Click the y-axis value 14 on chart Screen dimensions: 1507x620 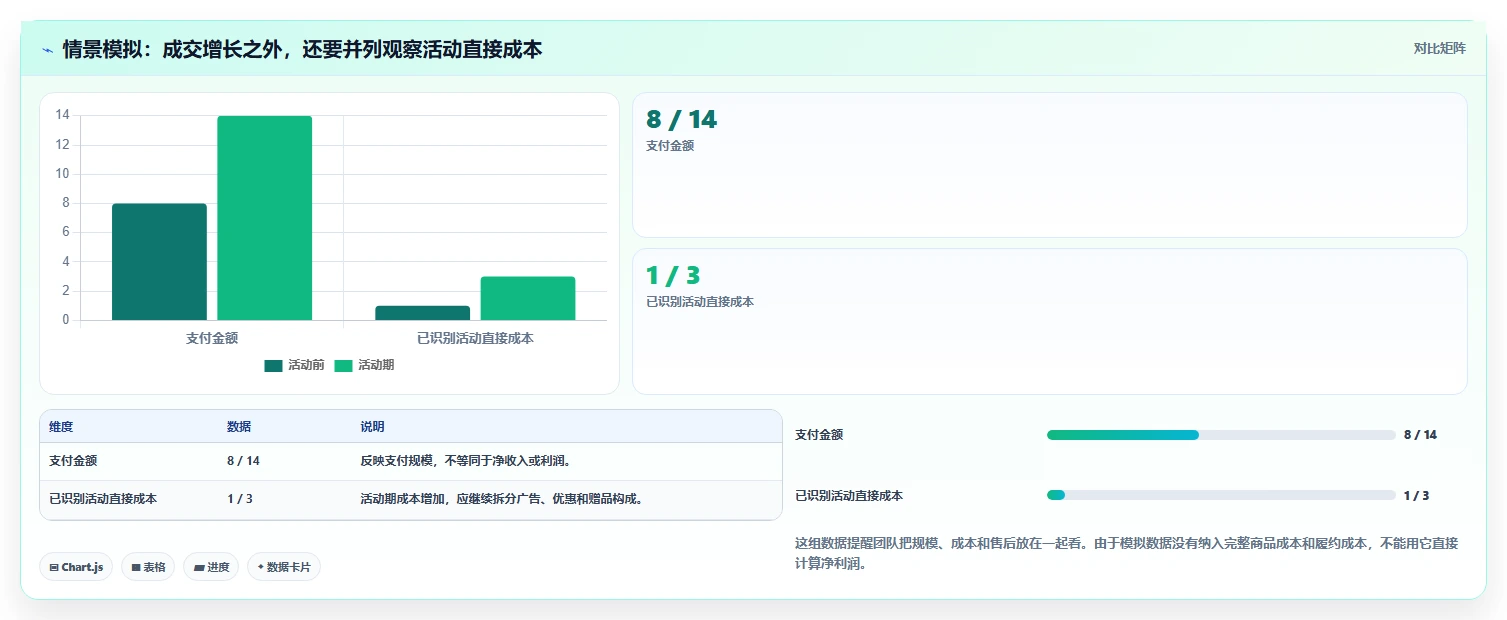click(x=62, y=115)
